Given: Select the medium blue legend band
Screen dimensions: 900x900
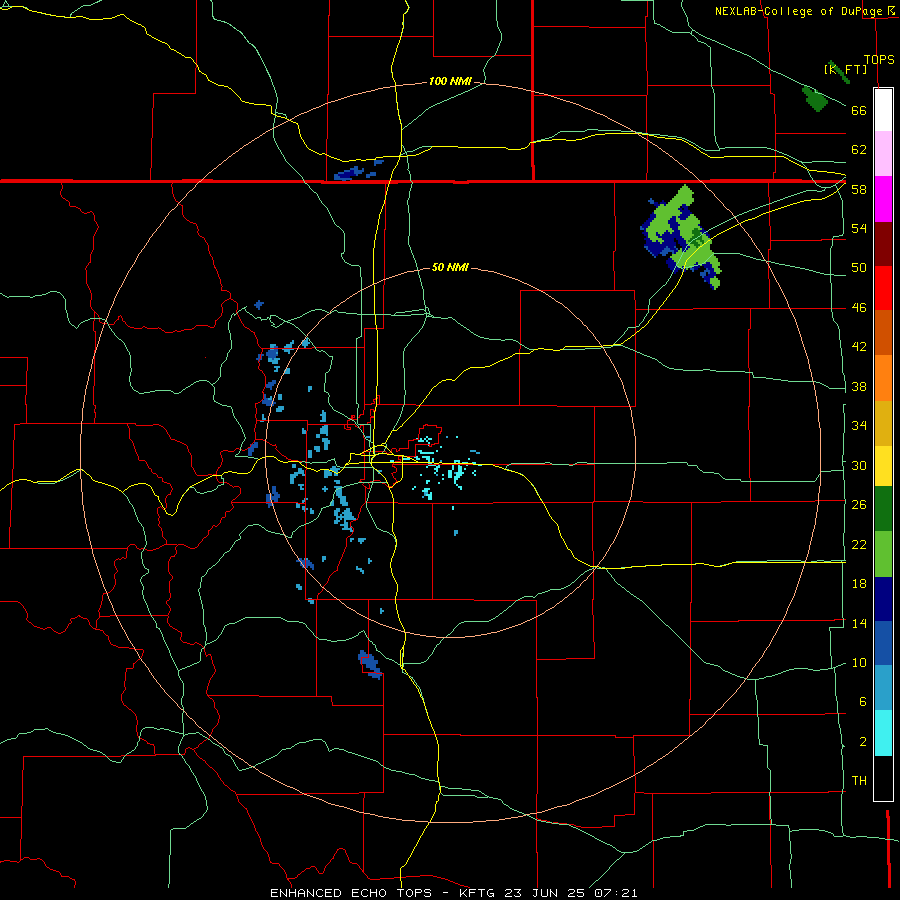Looking at the screenshot, I should 883,643.
